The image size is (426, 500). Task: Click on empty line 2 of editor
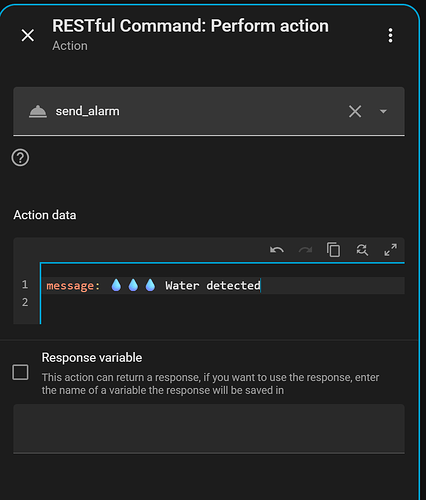click(x=223, y=303)
